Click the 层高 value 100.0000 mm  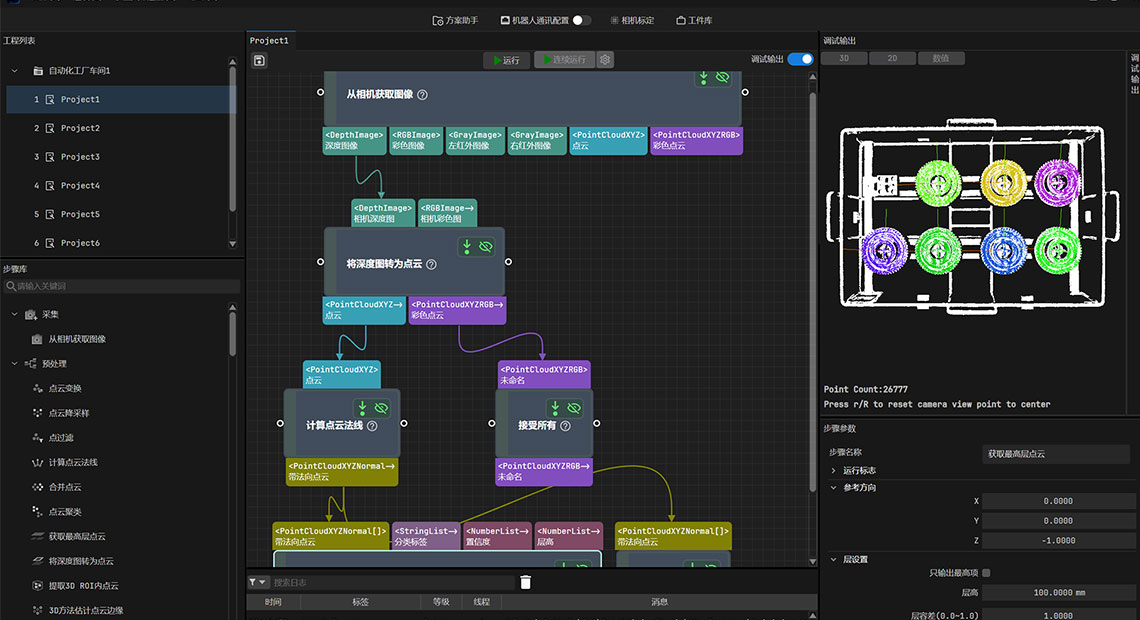coord(1058,592)
